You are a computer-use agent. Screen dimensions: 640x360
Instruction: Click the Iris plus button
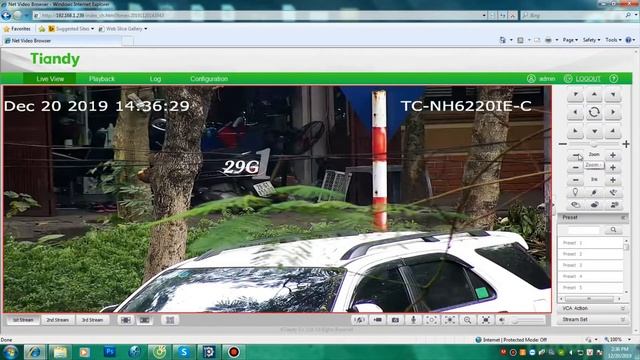pos(613,180)
